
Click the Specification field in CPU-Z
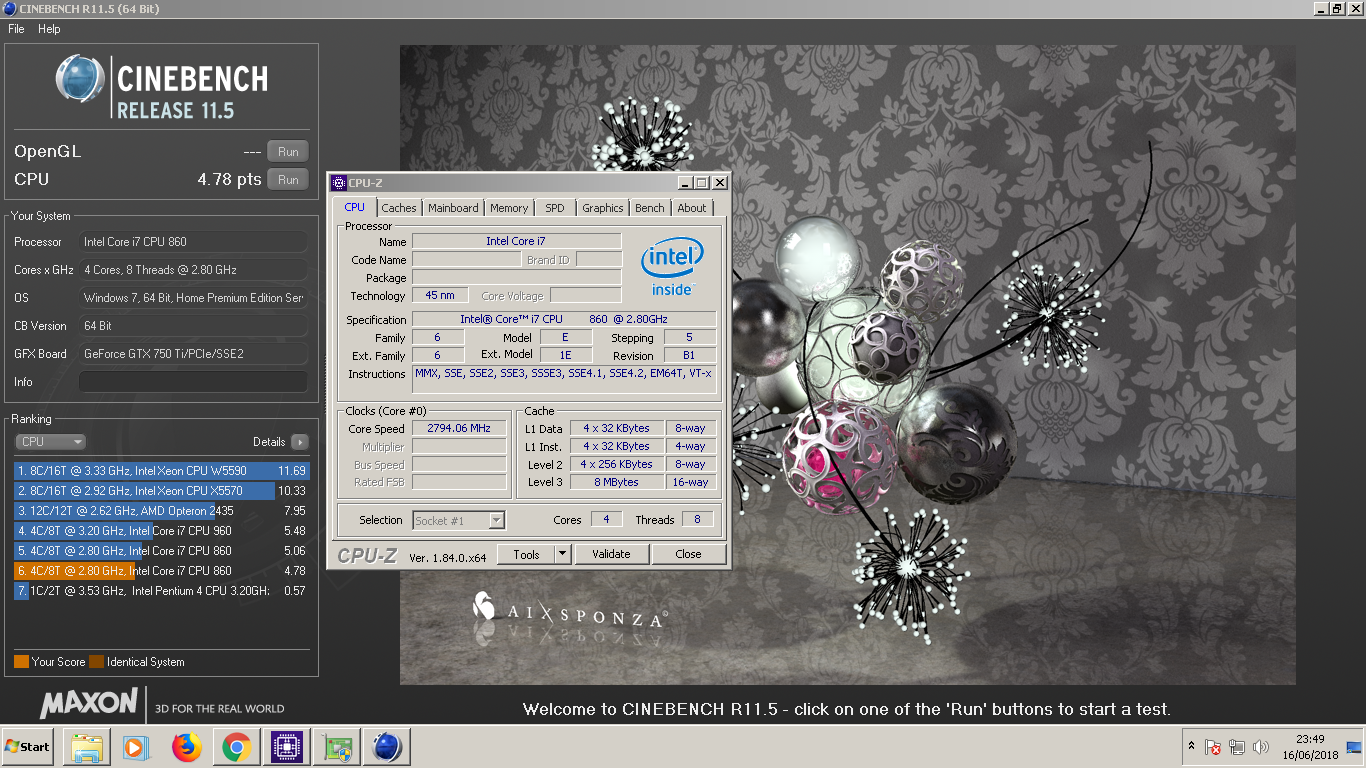coord(564,320)
